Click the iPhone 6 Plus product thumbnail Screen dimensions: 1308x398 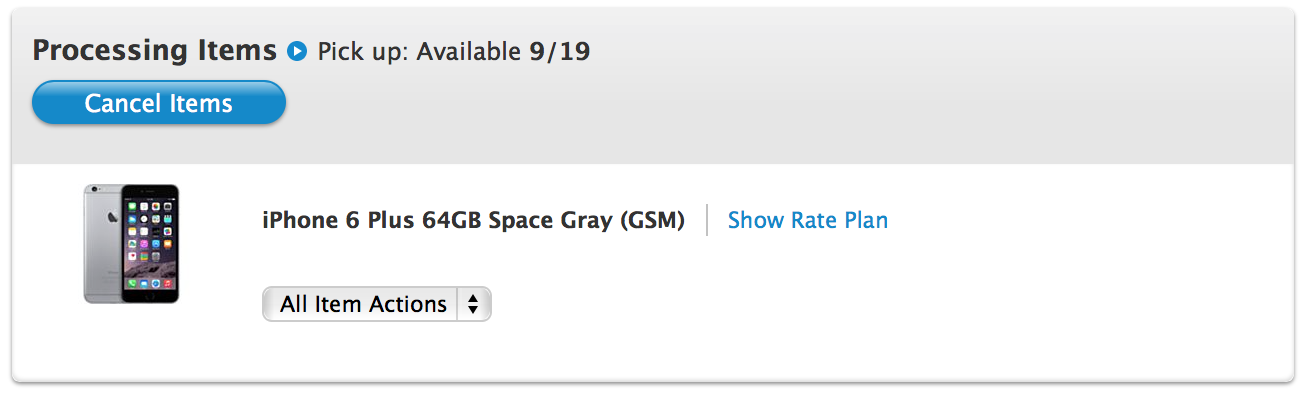[x=132, y=243]
